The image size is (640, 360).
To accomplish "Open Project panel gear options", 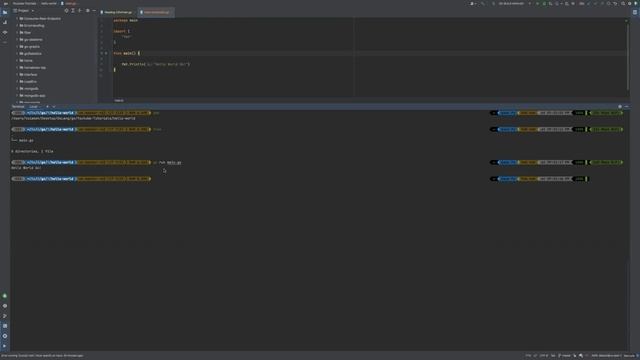I will coord(87,11).
